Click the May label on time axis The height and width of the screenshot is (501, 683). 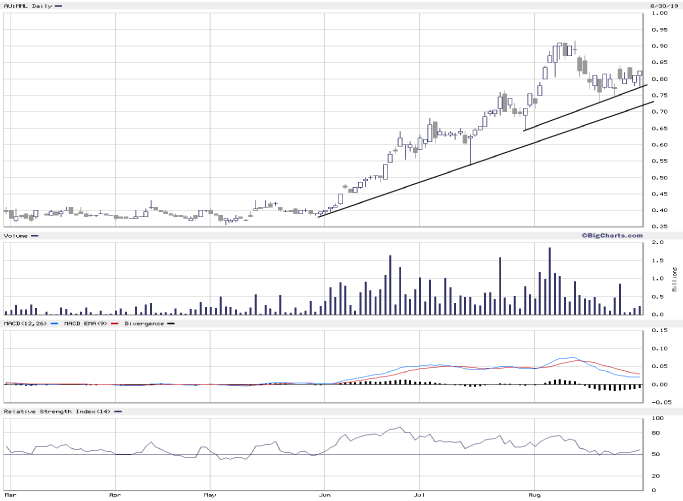(x=211, y=494)
